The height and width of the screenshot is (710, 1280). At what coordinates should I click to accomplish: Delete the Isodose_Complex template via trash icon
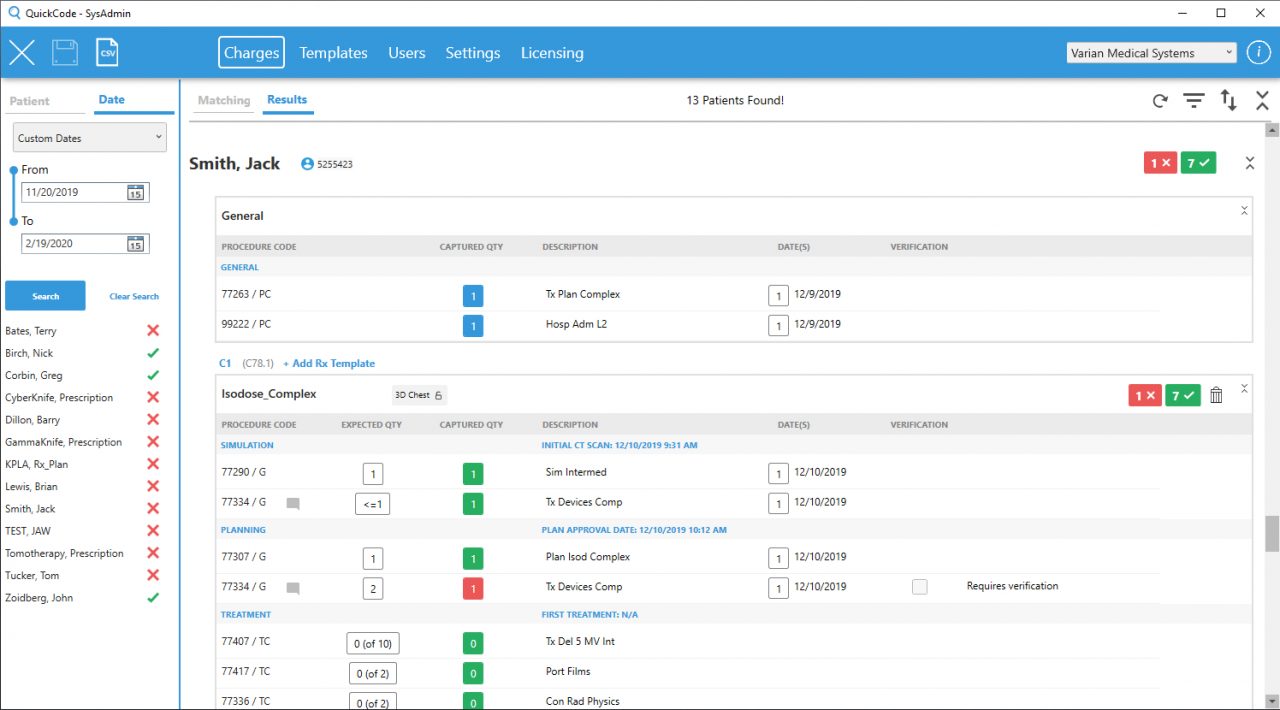1216,394
